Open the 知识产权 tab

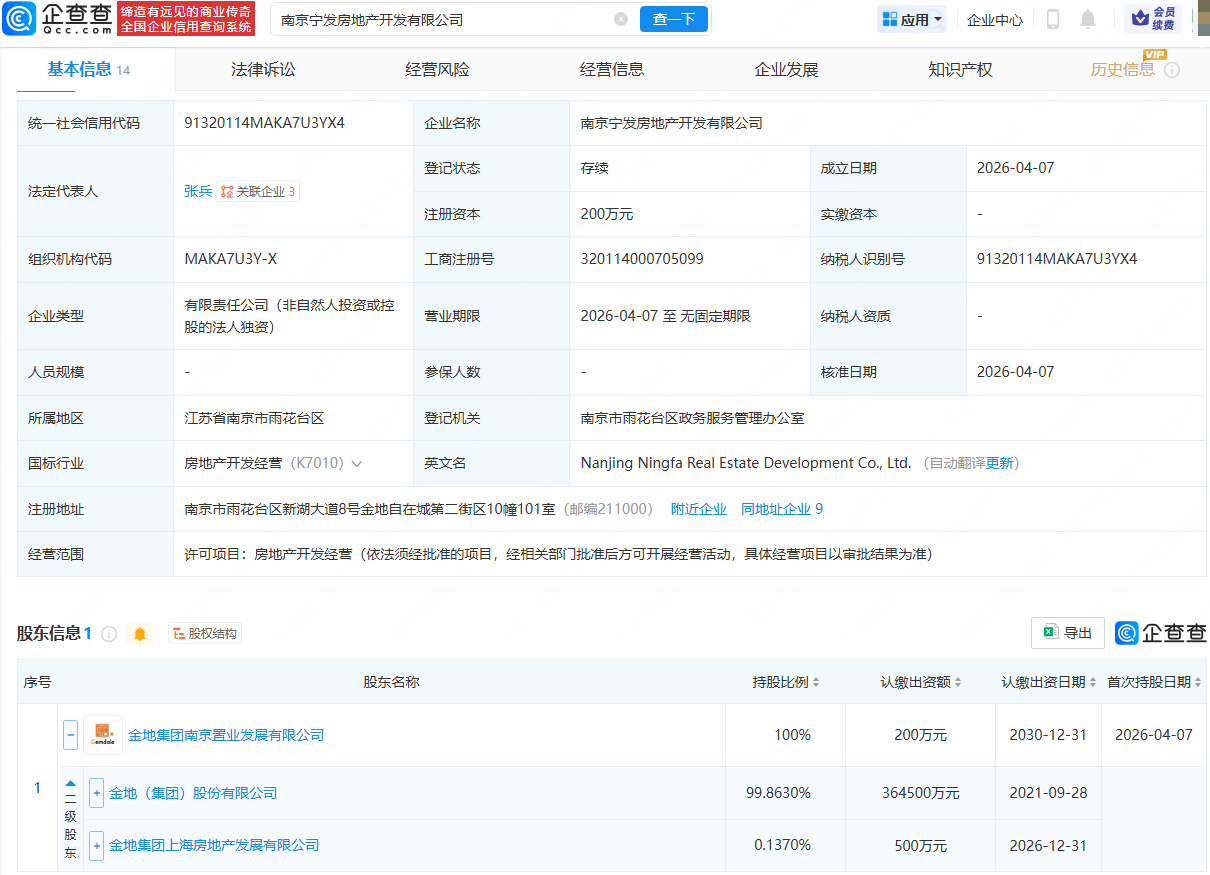[x=959, y=69]
